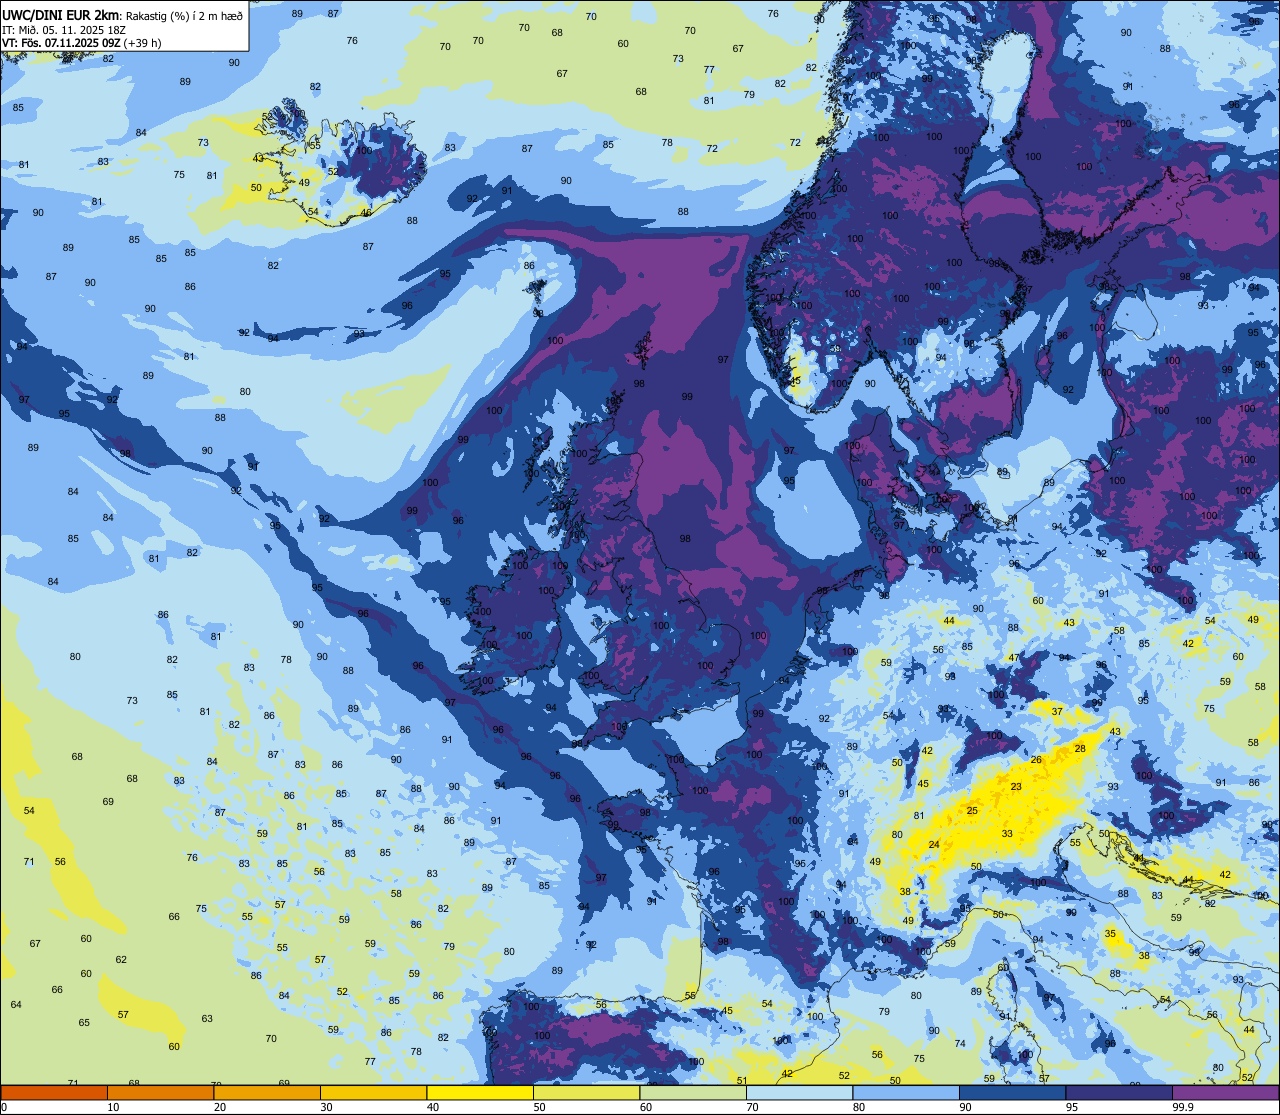Image resolution: width=1280 pixels, height=1115 pixels.
Task: Click humidity value '24' in the yellow Alps area
Action: pos(934,845)
